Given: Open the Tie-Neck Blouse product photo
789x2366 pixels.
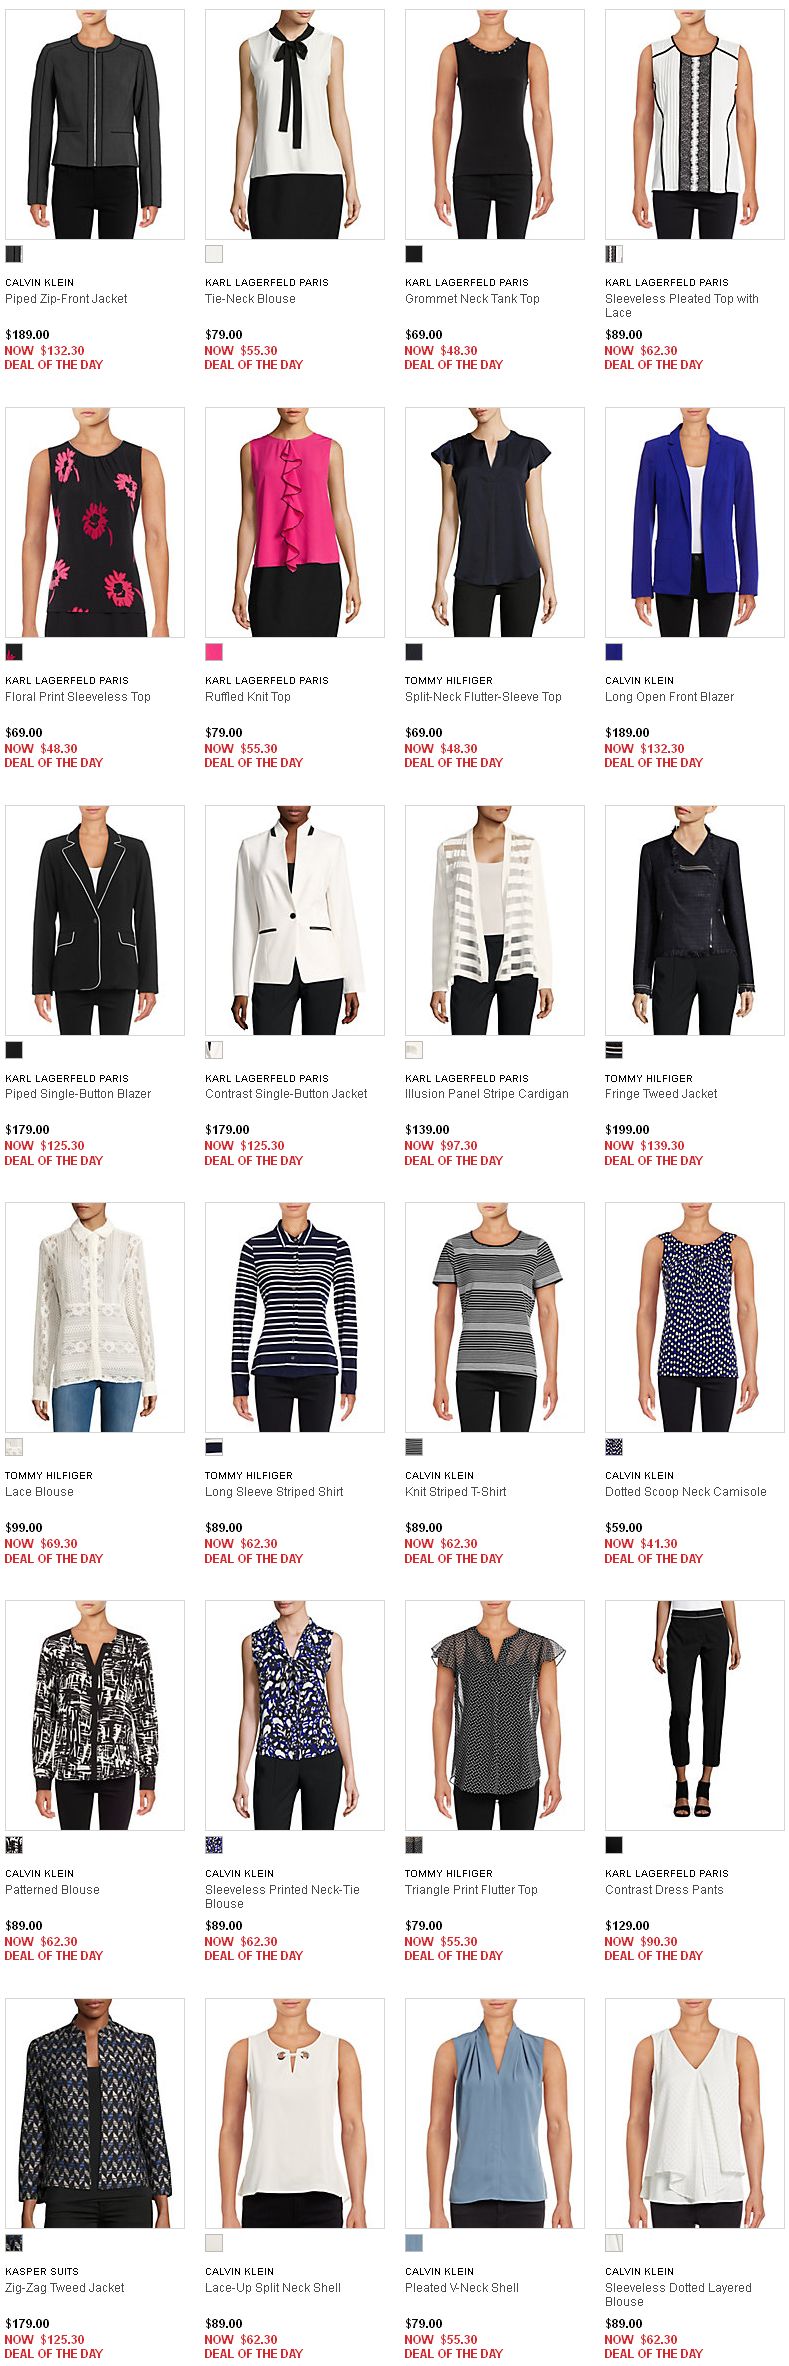Looking at the screenshot, I should point(295,125).
